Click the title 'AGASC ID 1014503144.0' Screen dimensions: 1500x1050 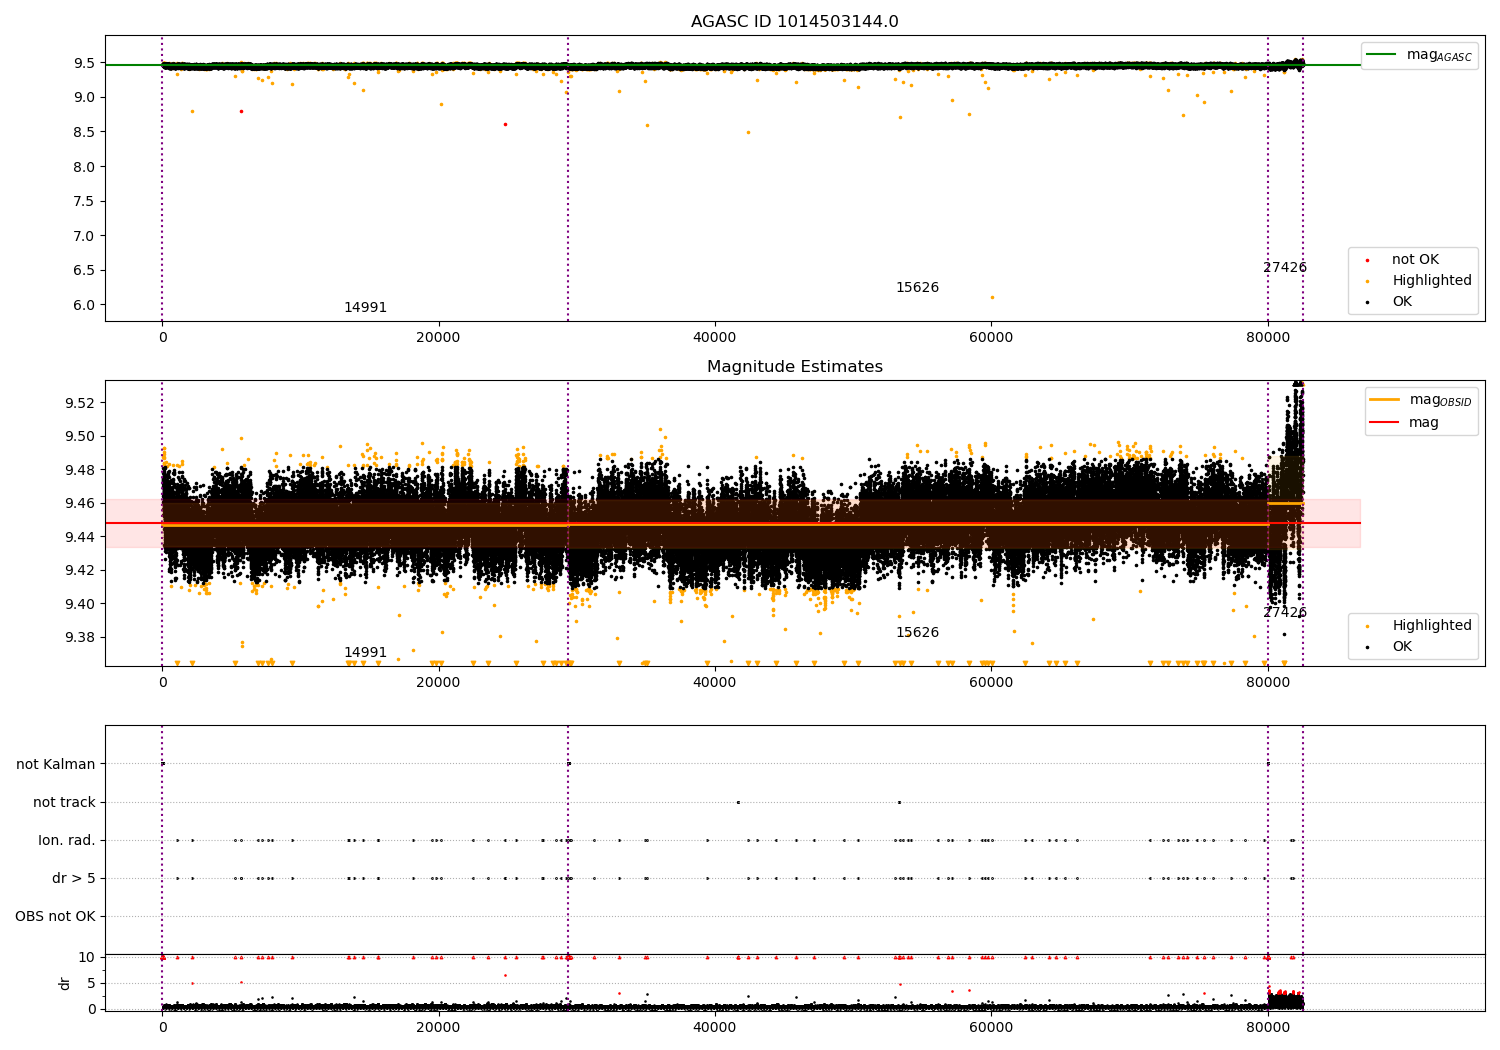pyautogui.click(x=794, y=22)
